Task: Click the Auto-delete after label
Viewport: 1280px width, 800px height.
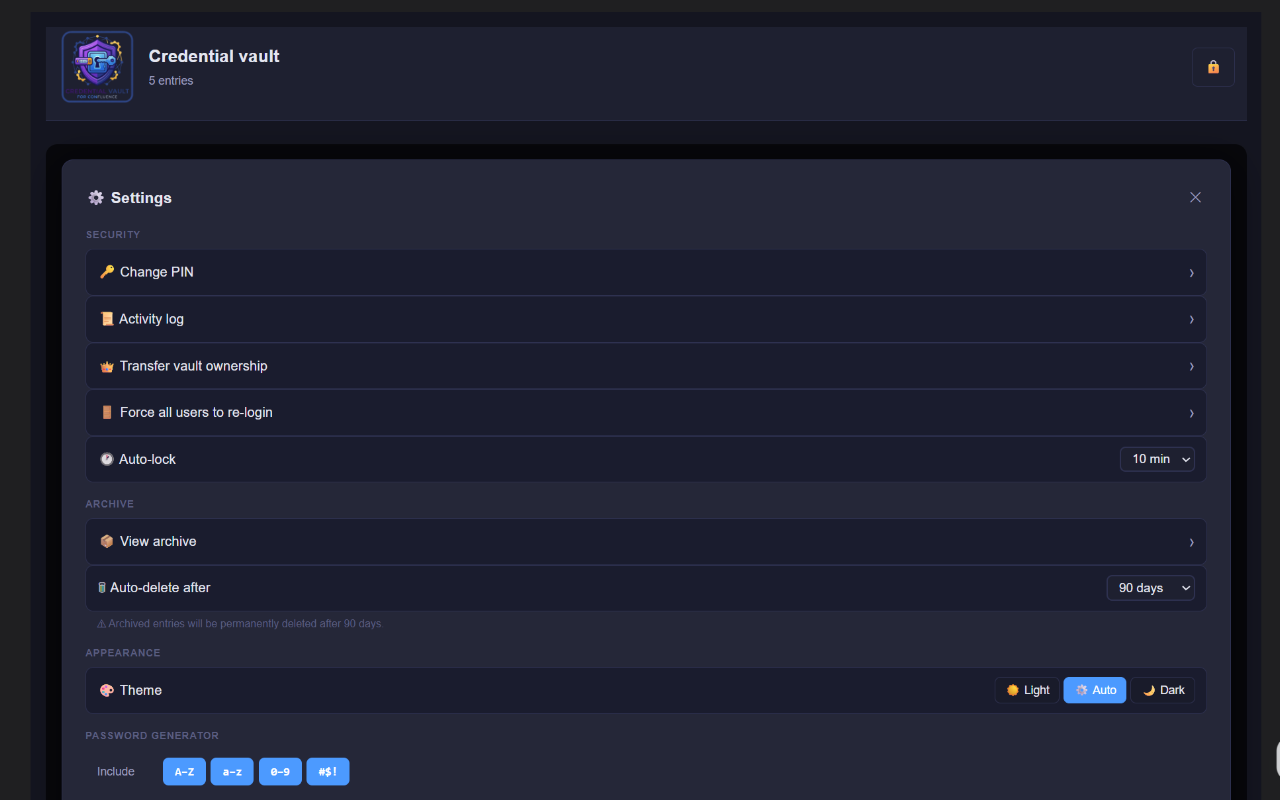Action: [160, 588]
